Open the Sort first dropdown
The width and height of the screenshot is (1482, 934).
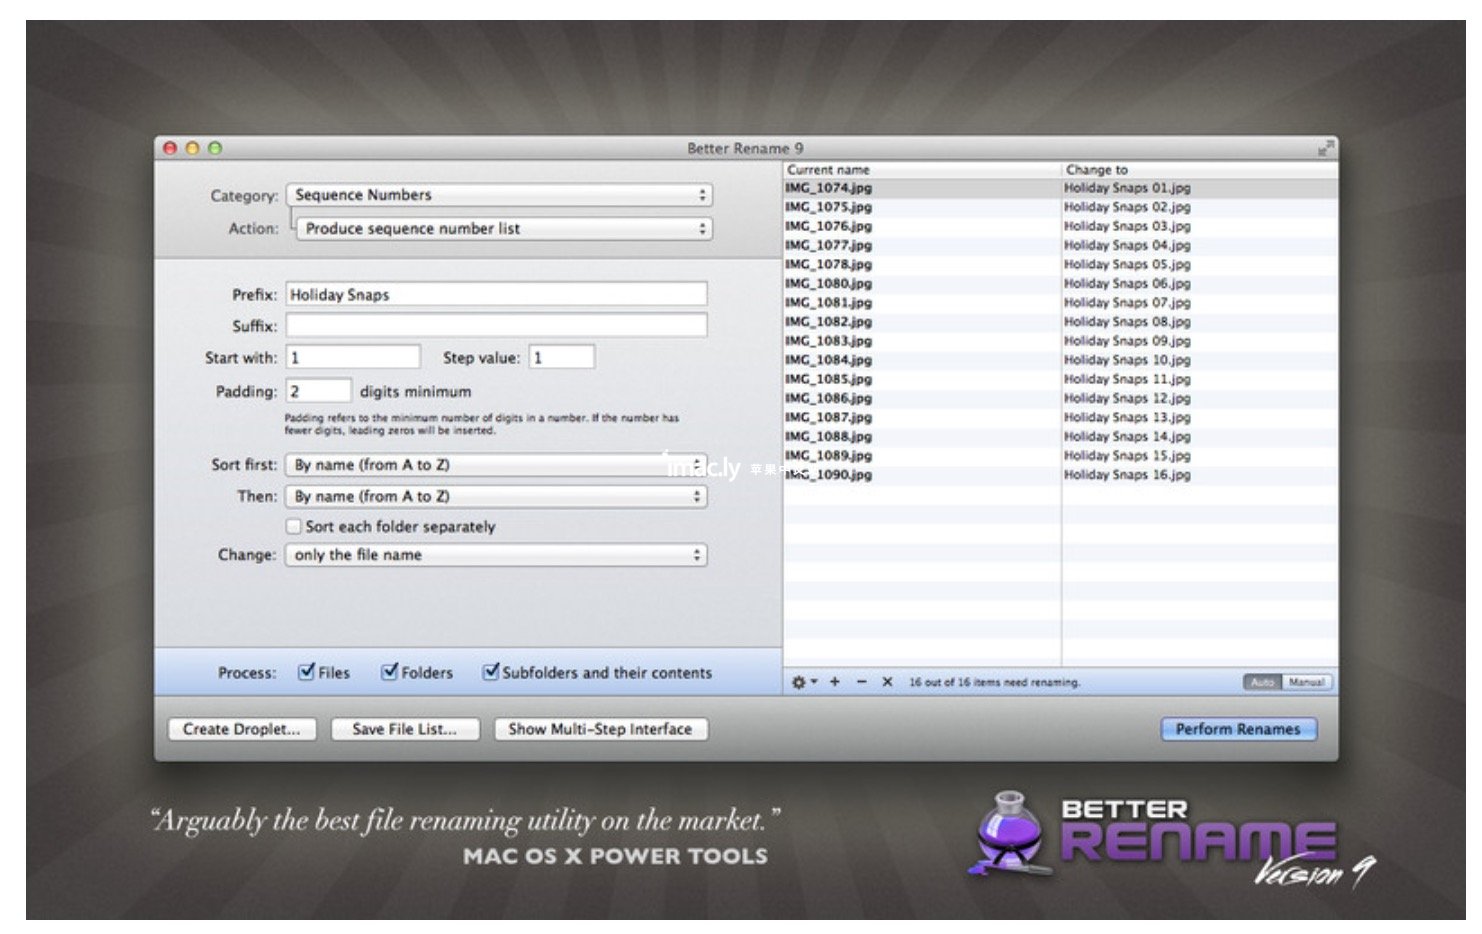tap(497, 465)
